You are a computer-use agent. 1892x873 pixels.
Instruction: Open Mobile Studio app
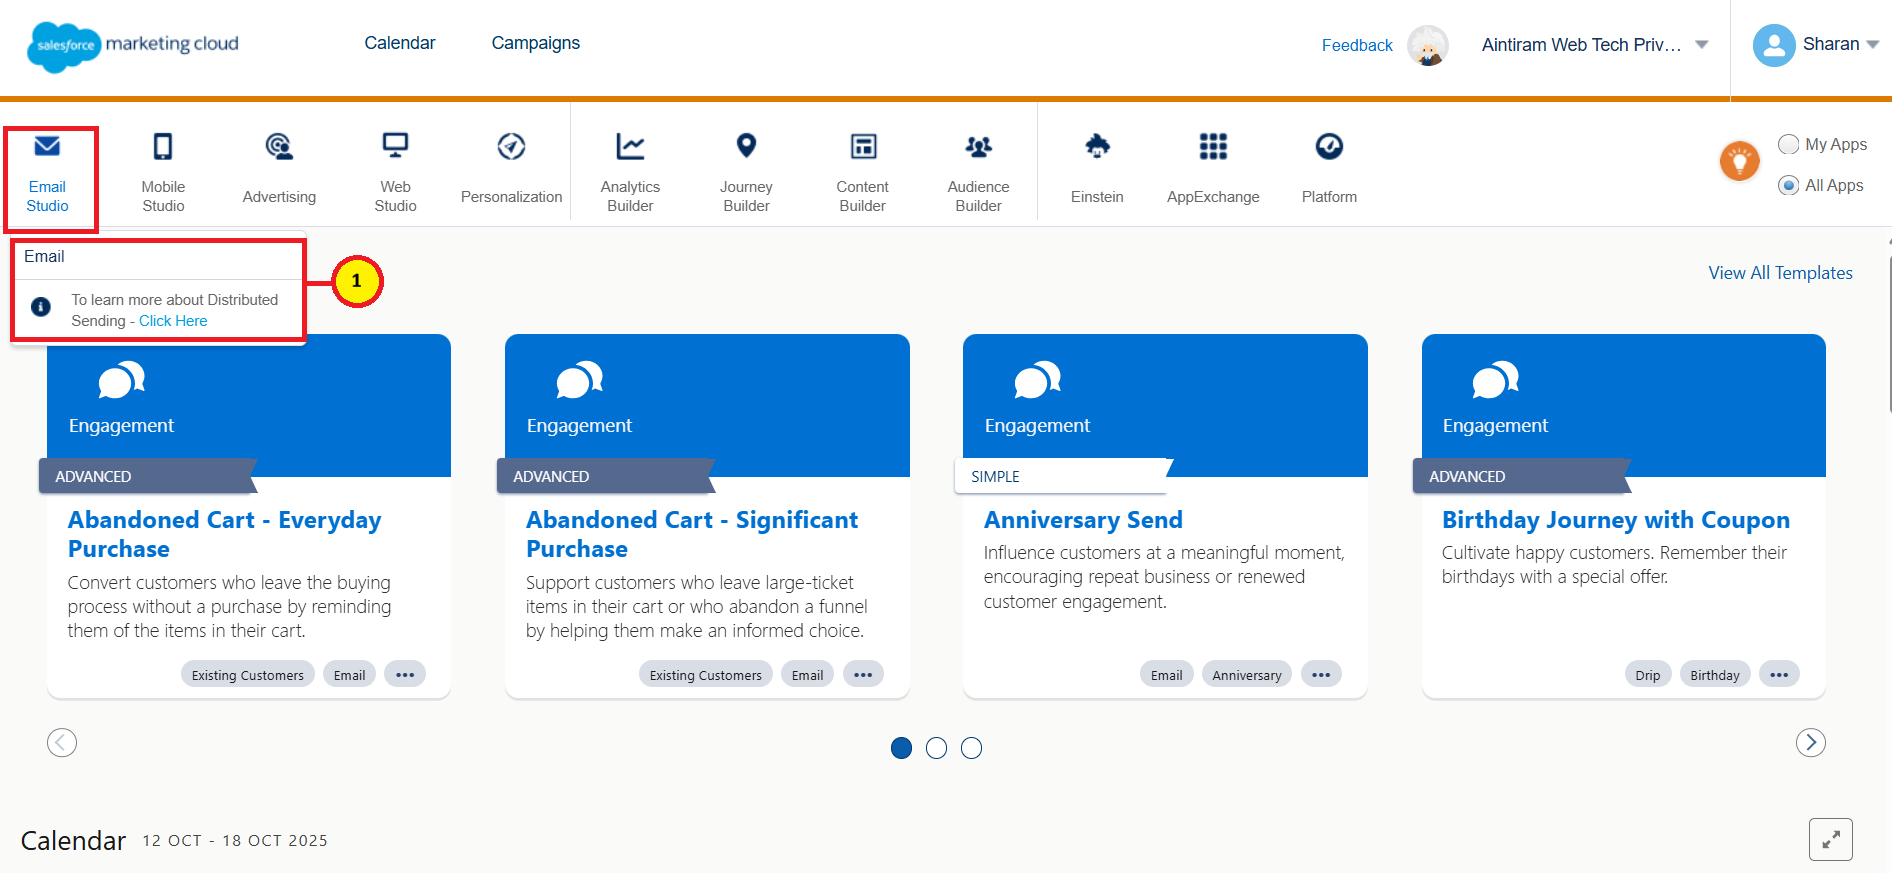coord(163,170)
